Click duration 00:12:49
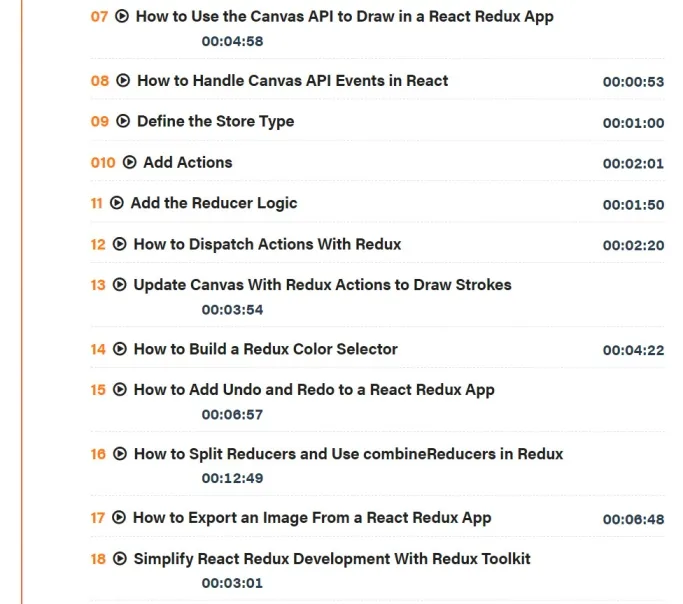The image size is (683, 604). point(232,478)
